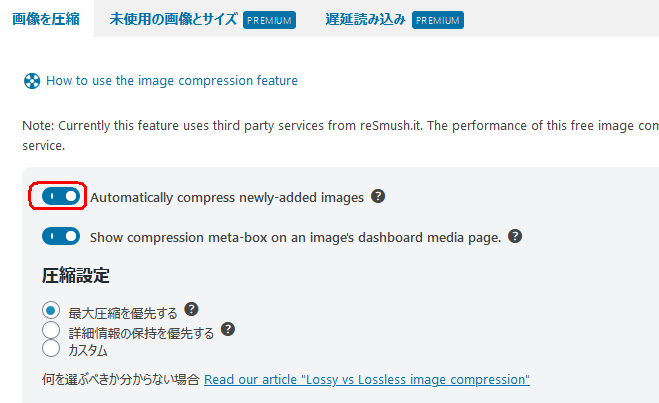Screen dimensions: 659x403
Task: Click the 圧縮設定 section heading
Action: (x=76, y=276)
